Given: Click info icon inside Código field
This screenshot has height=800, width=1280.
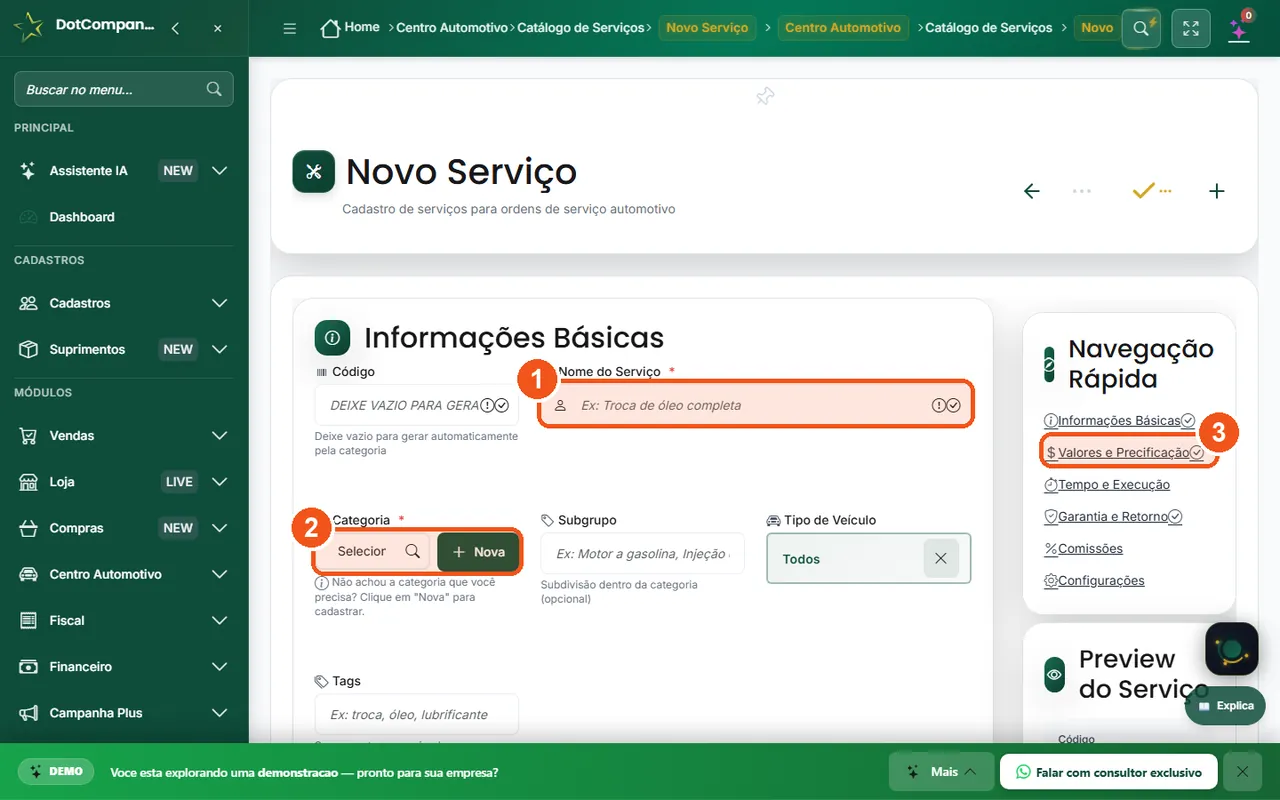Looking at the screenshot, I should click(x=487, y=405).
